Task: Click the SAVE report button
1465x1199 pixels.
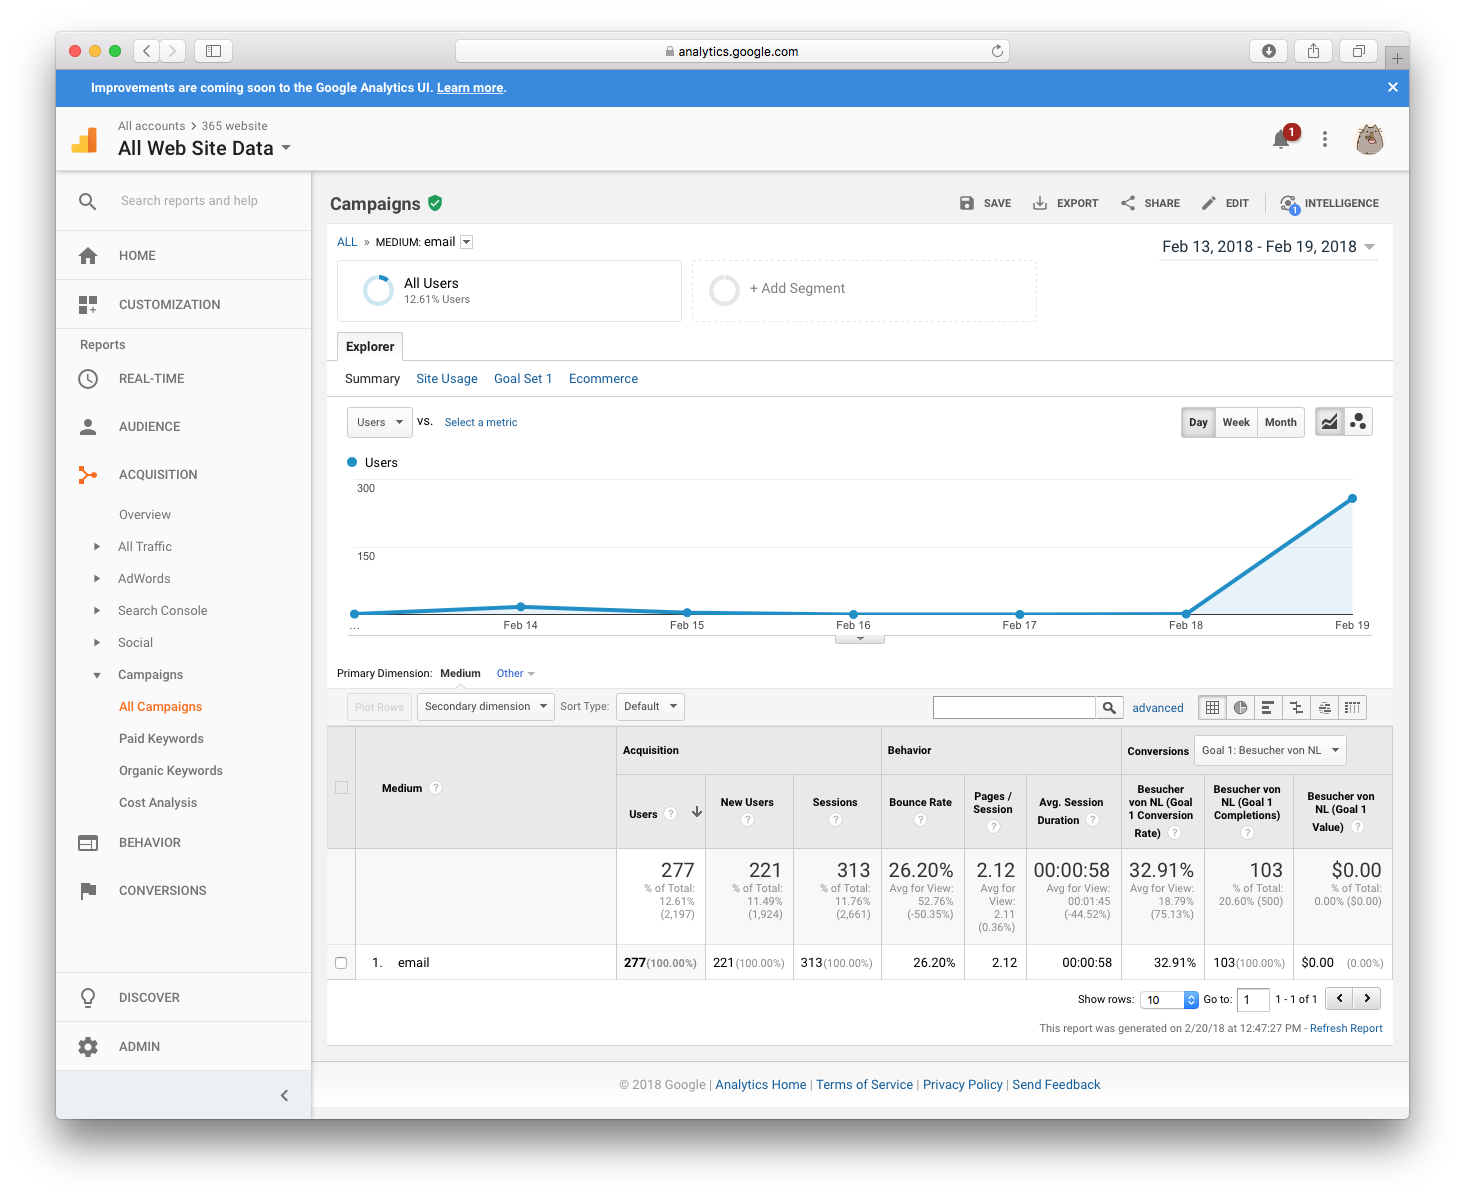Action: (985, 203)
